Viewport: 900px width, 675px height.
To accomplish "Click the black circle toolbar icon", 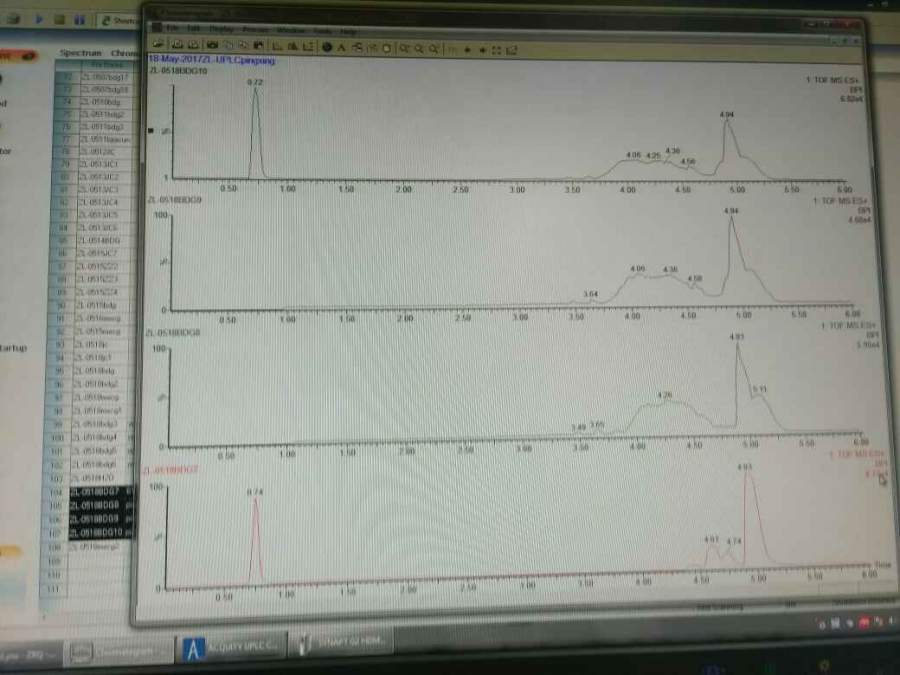I will pos(327,48).
